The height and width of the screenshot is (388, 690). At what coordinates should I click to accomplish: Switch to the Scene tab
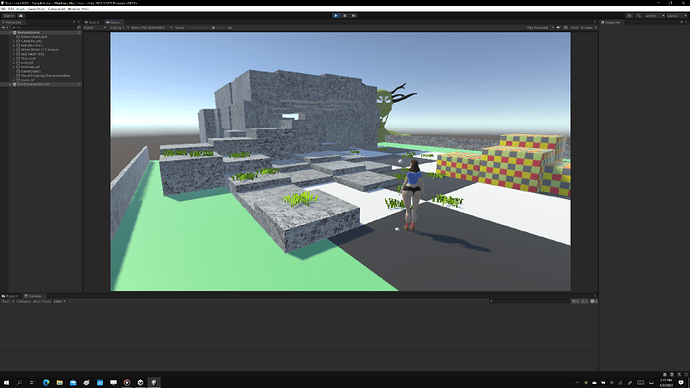pos(92,22)
